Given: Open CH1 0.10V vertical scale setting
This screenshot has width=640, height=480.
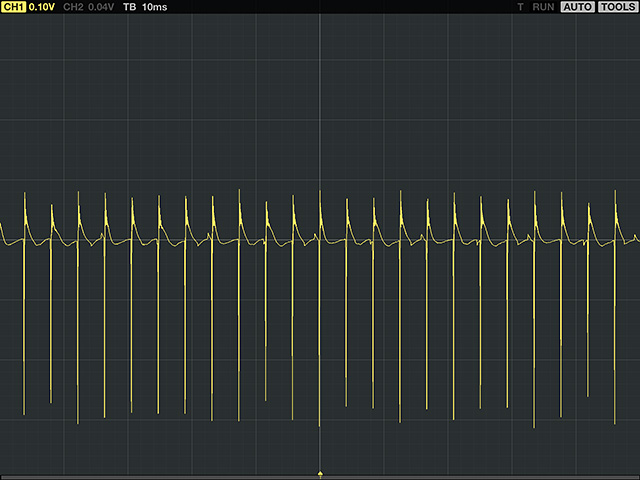Looking at the screenshot, I should (42, 7).
